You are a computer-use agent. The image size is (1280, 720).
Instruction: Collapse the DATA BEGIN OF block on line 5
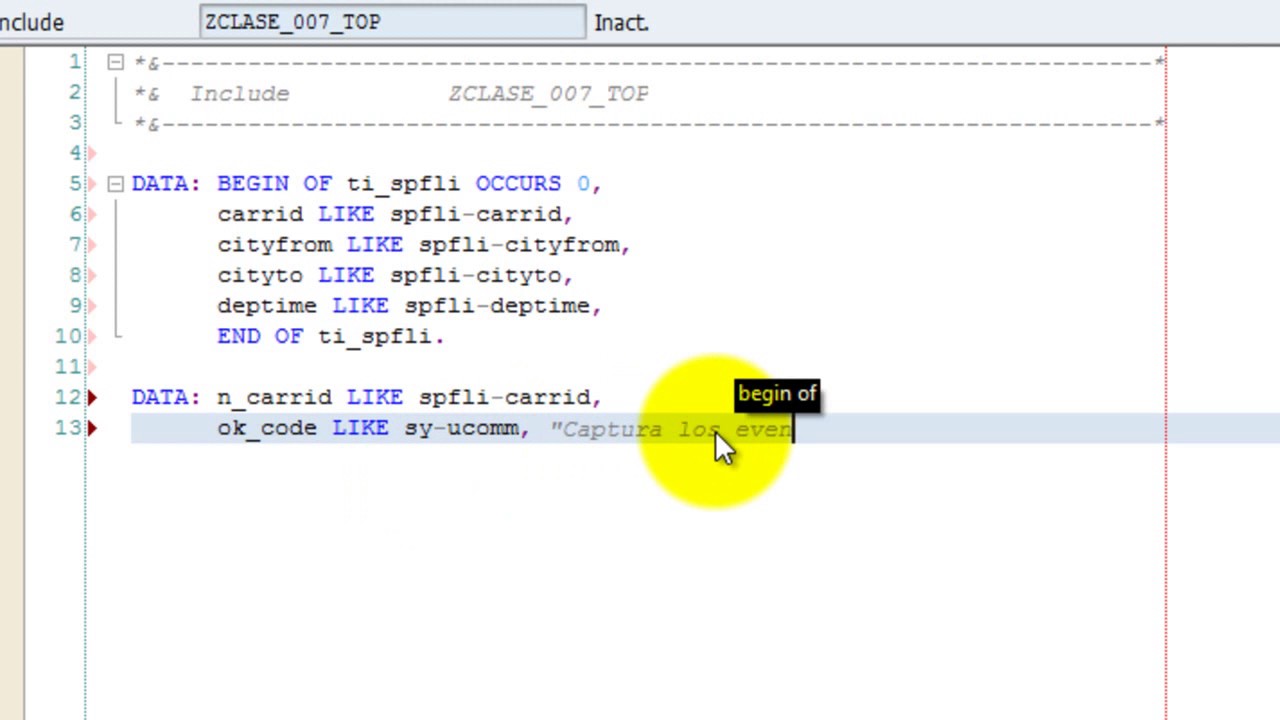[115, 184]
